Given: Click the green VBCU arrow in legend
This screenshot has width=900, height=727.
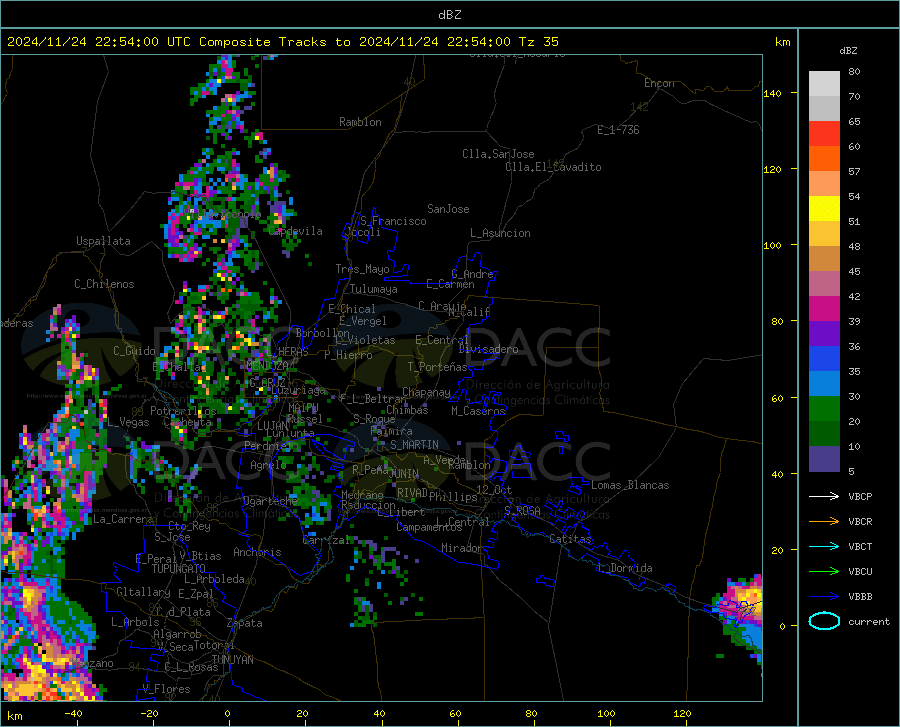Looking at the screenshot, I should (824, 572).
